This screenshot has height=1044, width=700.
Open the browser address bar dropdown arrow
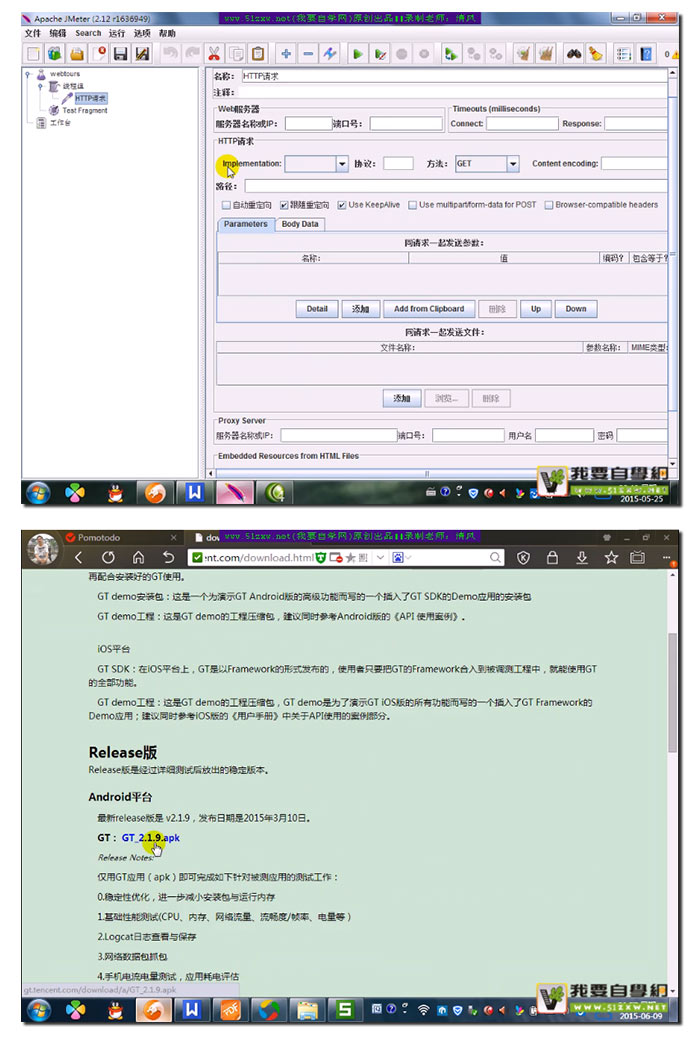click(x=380, y=557)
